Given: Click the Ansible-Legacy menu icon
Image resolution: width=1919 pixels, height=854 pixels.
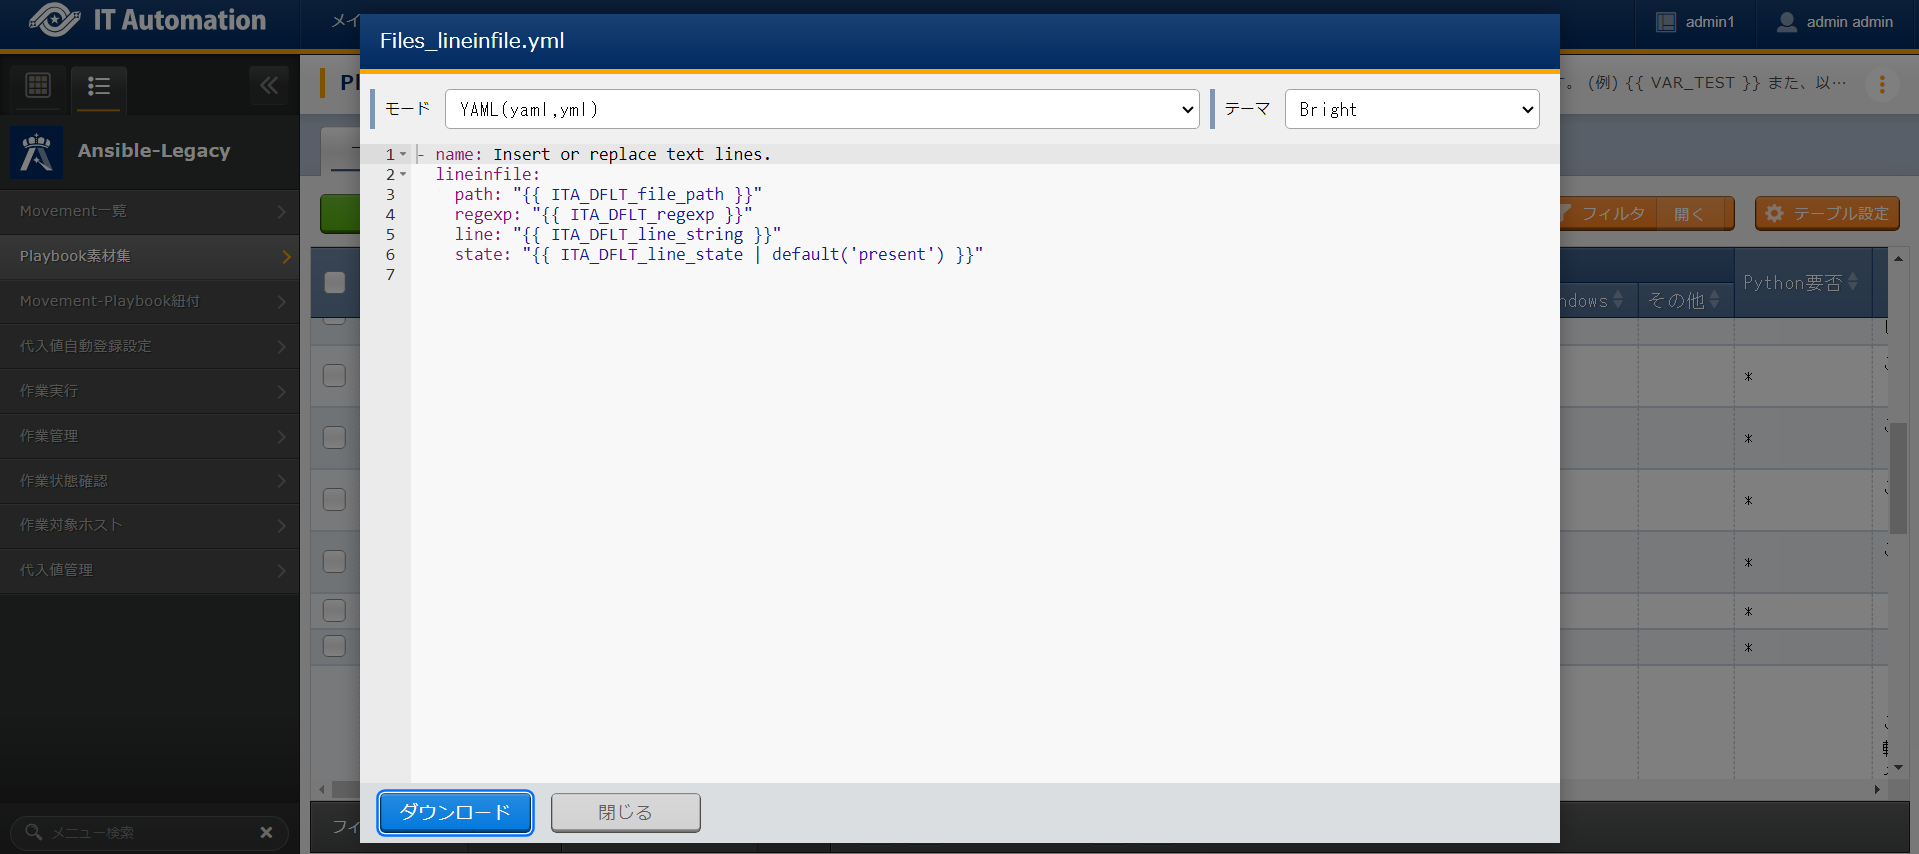Looking at the screenshot, I should click(37, 152).
